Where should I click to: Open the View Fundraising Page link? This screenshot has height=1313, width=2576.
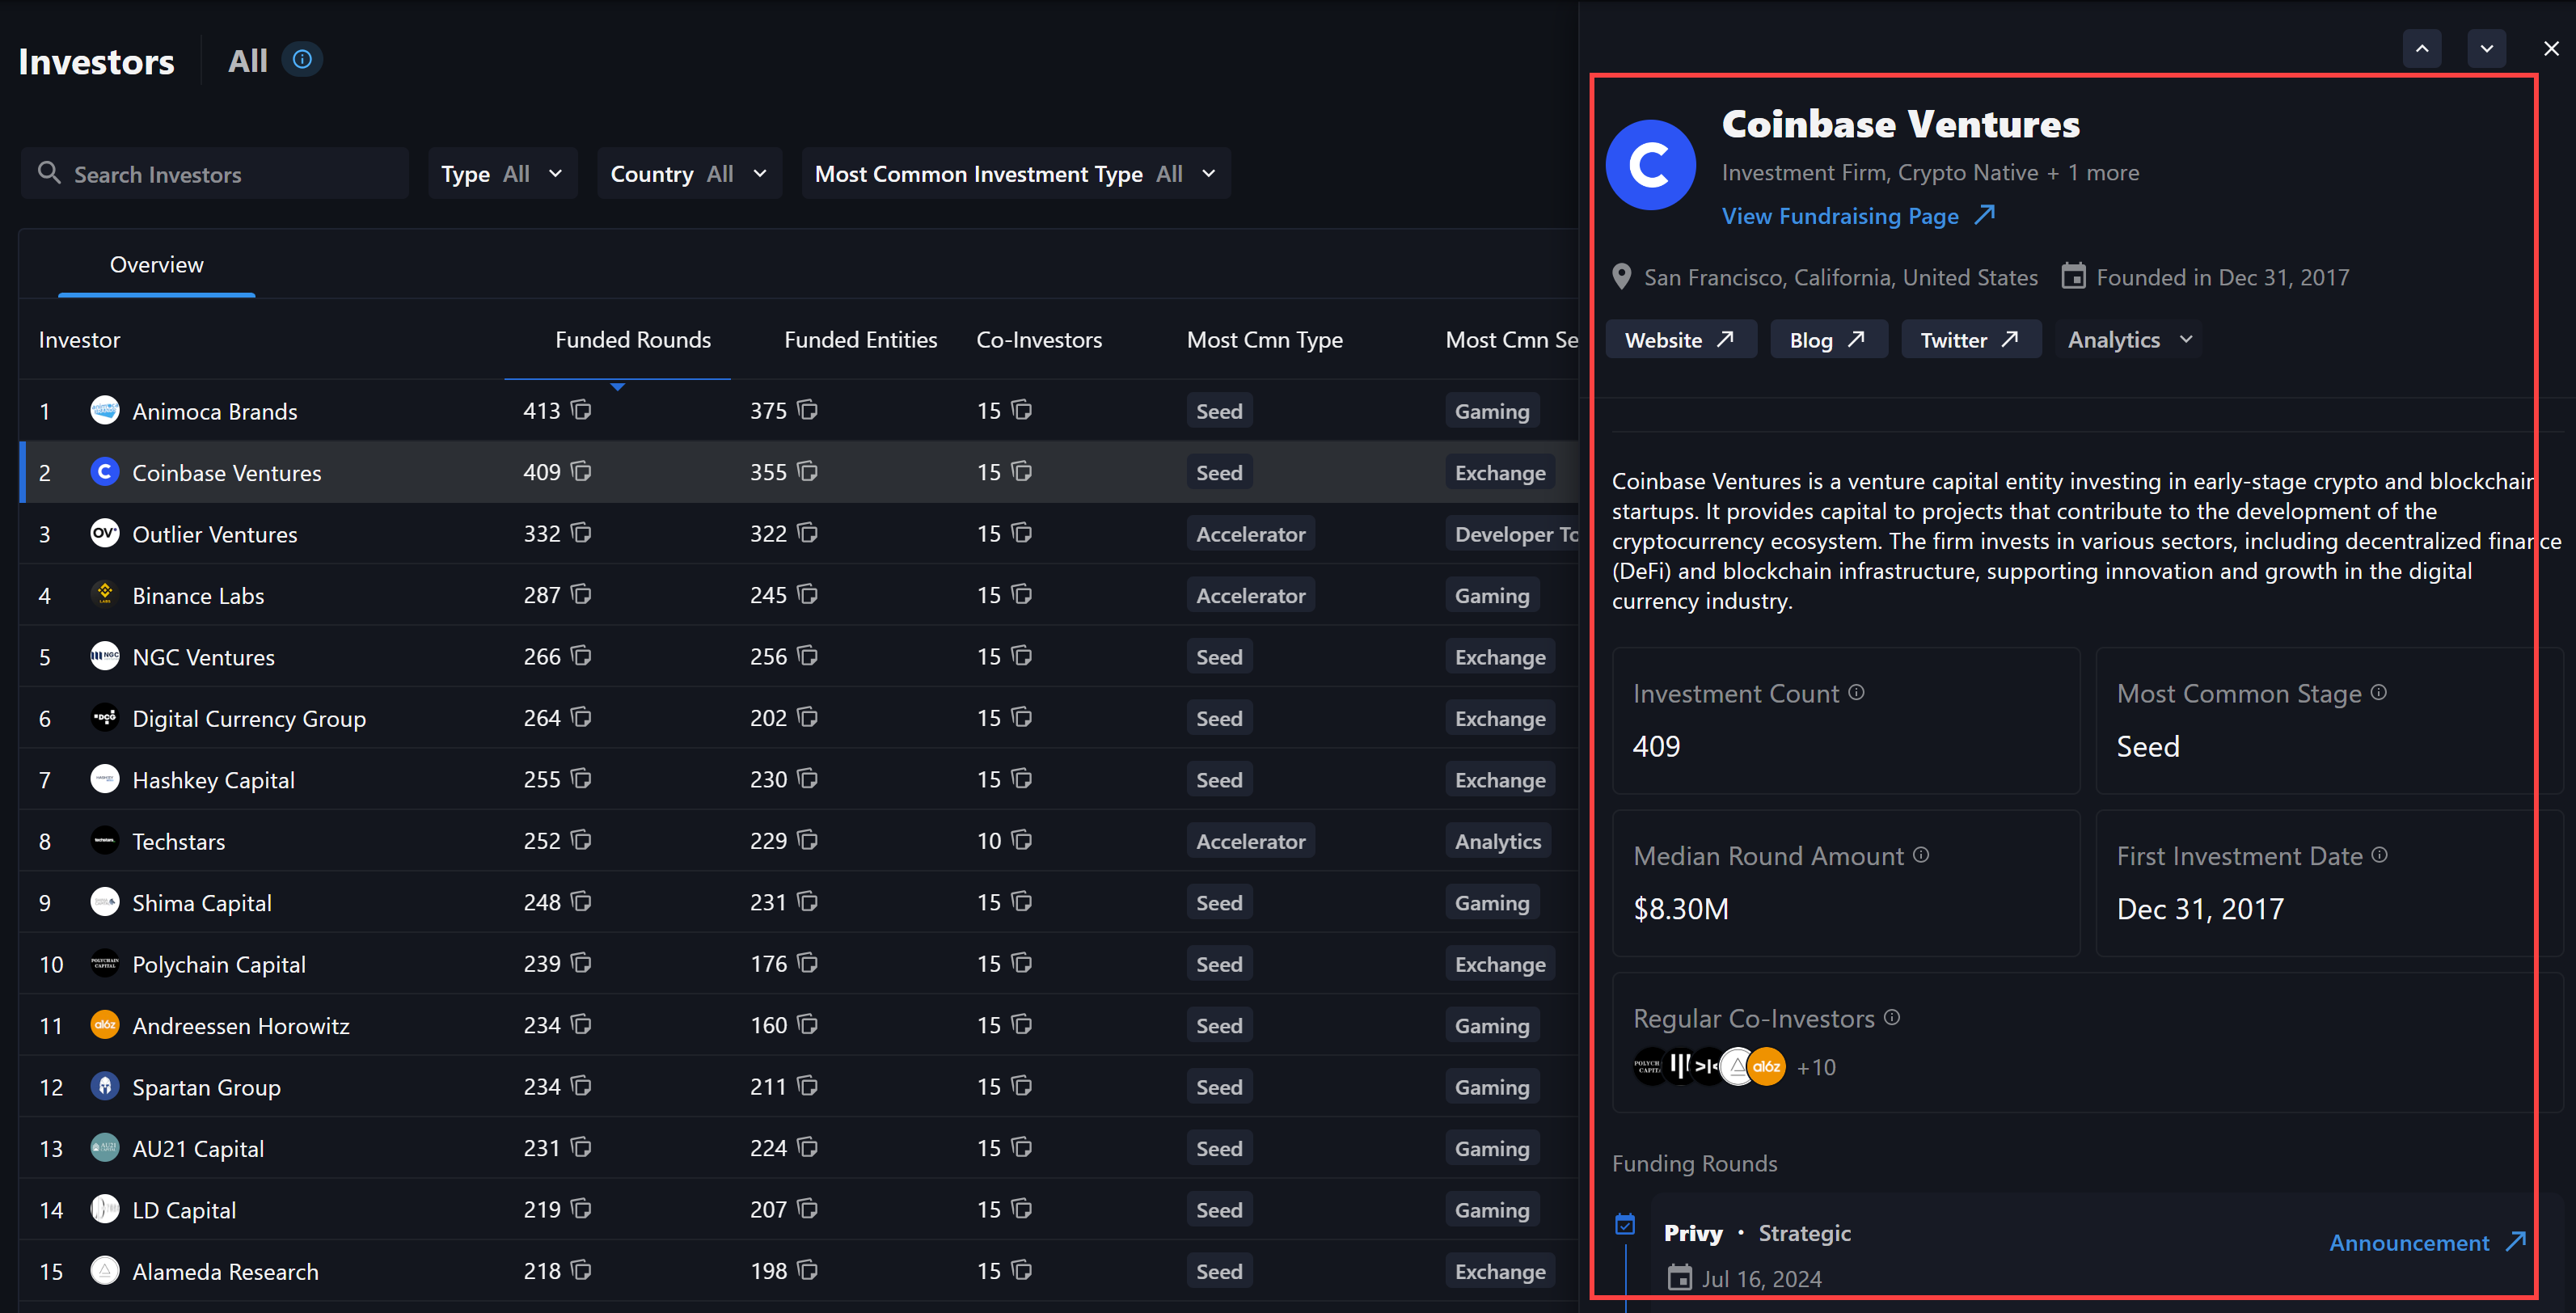pos(1858,216)
